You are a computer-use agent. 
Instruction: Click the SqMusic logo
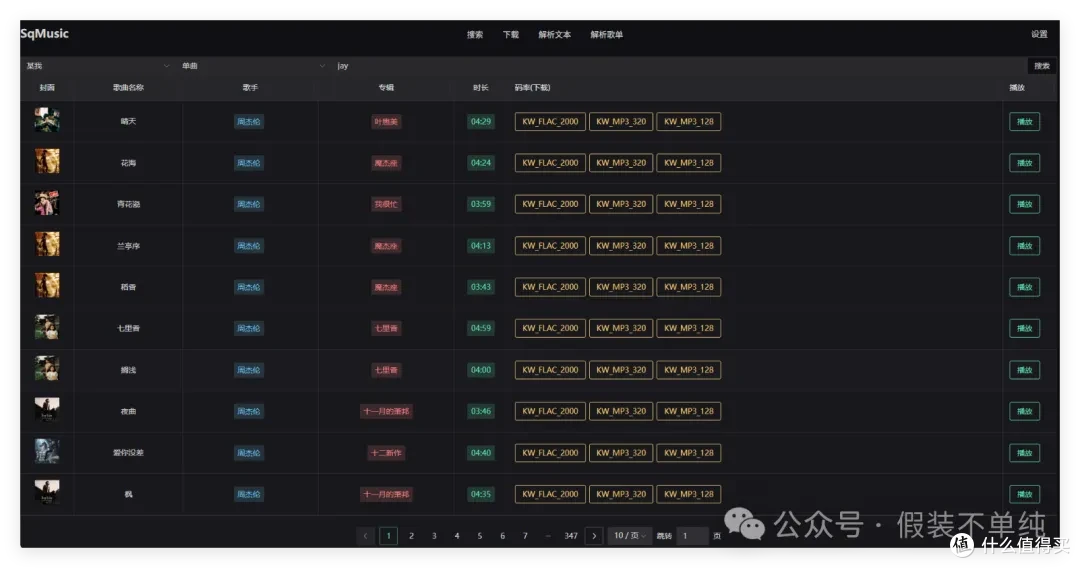tap(45, 34)
